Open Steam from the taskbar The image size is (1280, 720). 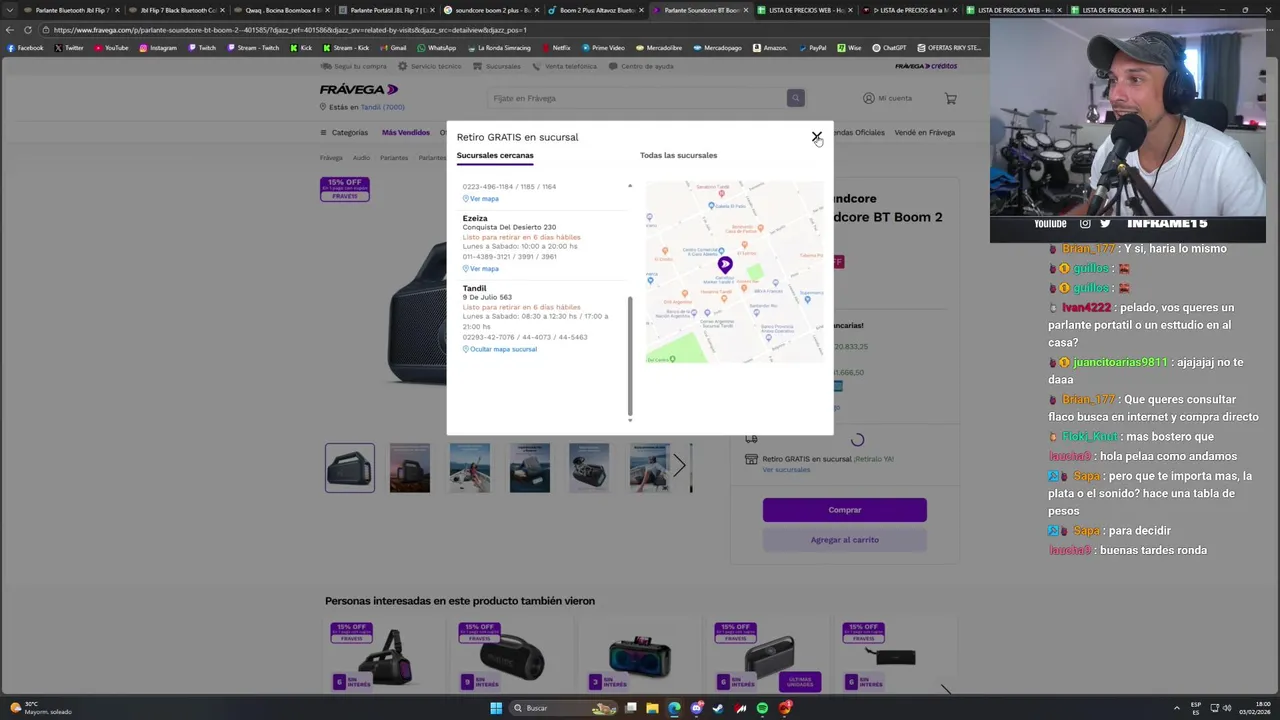(x=718, y=708)
